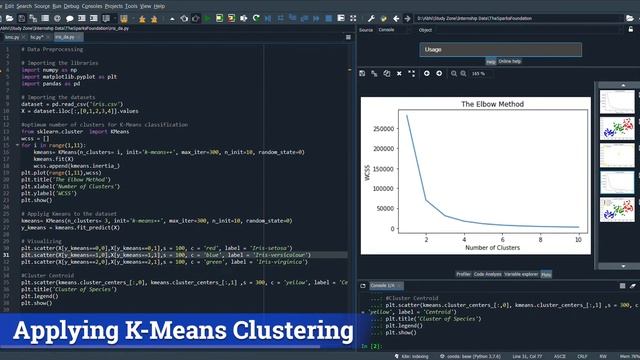This screenshot has height=360, width=640.
Task: Switch to Variable explorer tab
Action: click(521, 274)
